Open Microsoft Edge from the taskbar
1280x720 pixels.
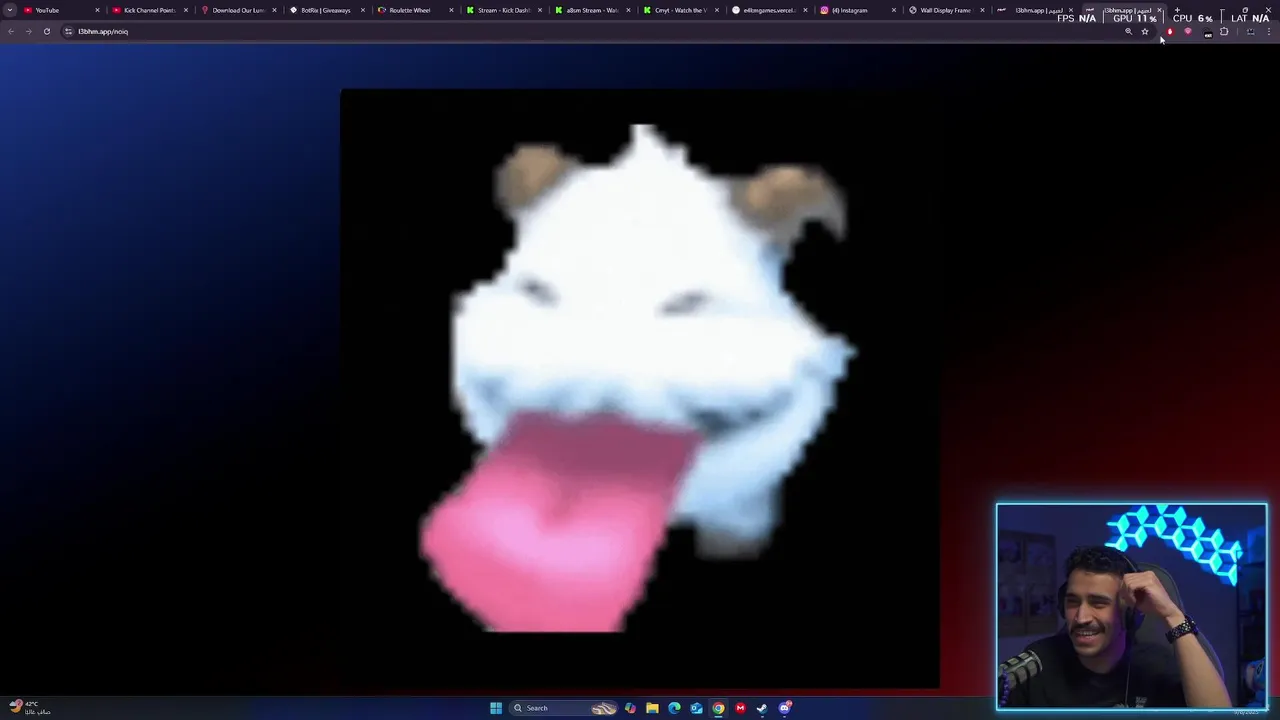click(x=674, y=708)
